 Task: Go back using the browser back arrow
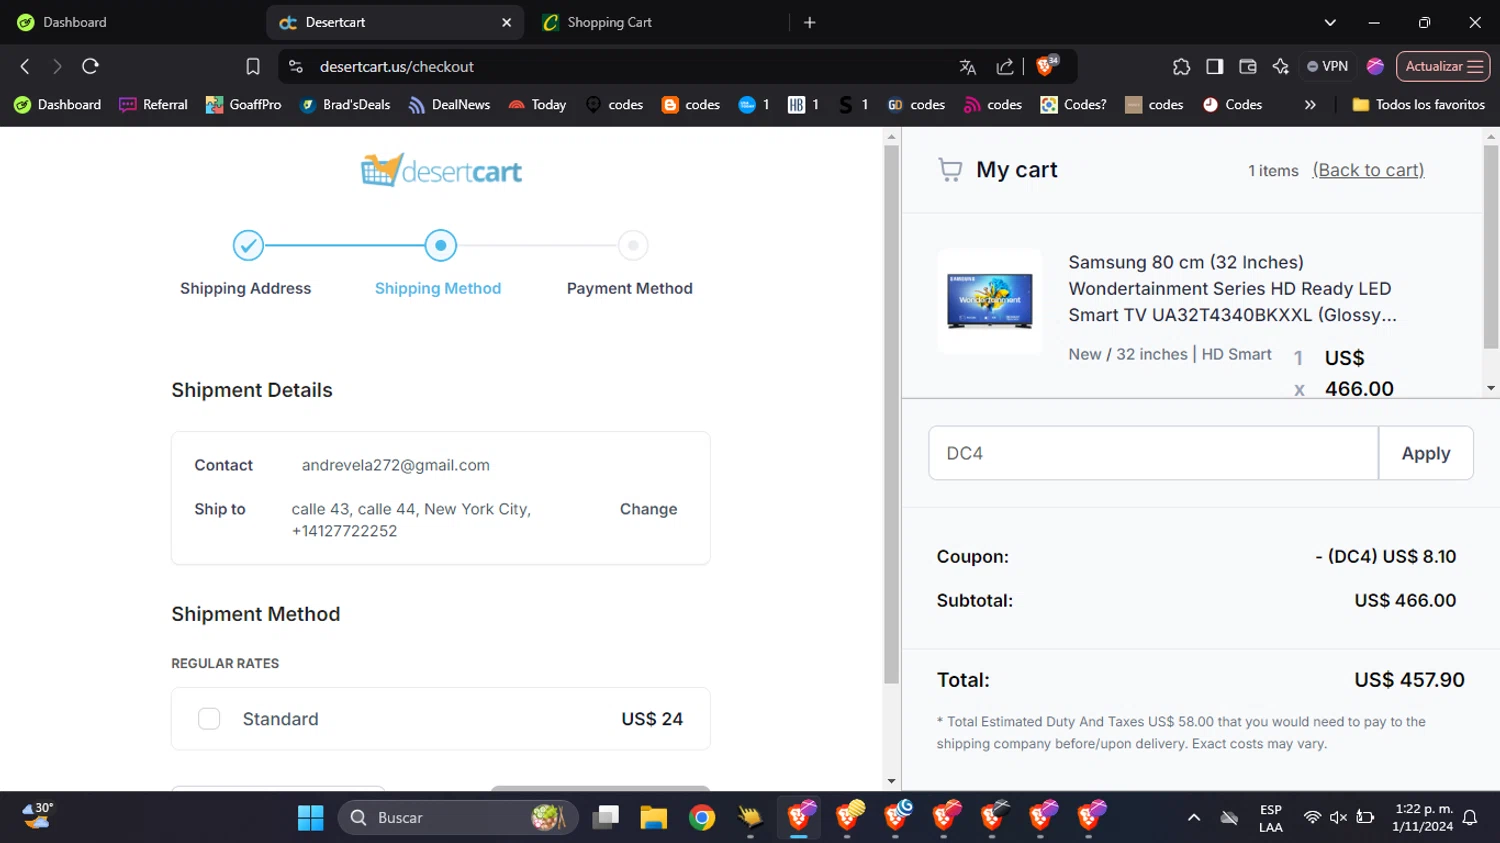25,66
